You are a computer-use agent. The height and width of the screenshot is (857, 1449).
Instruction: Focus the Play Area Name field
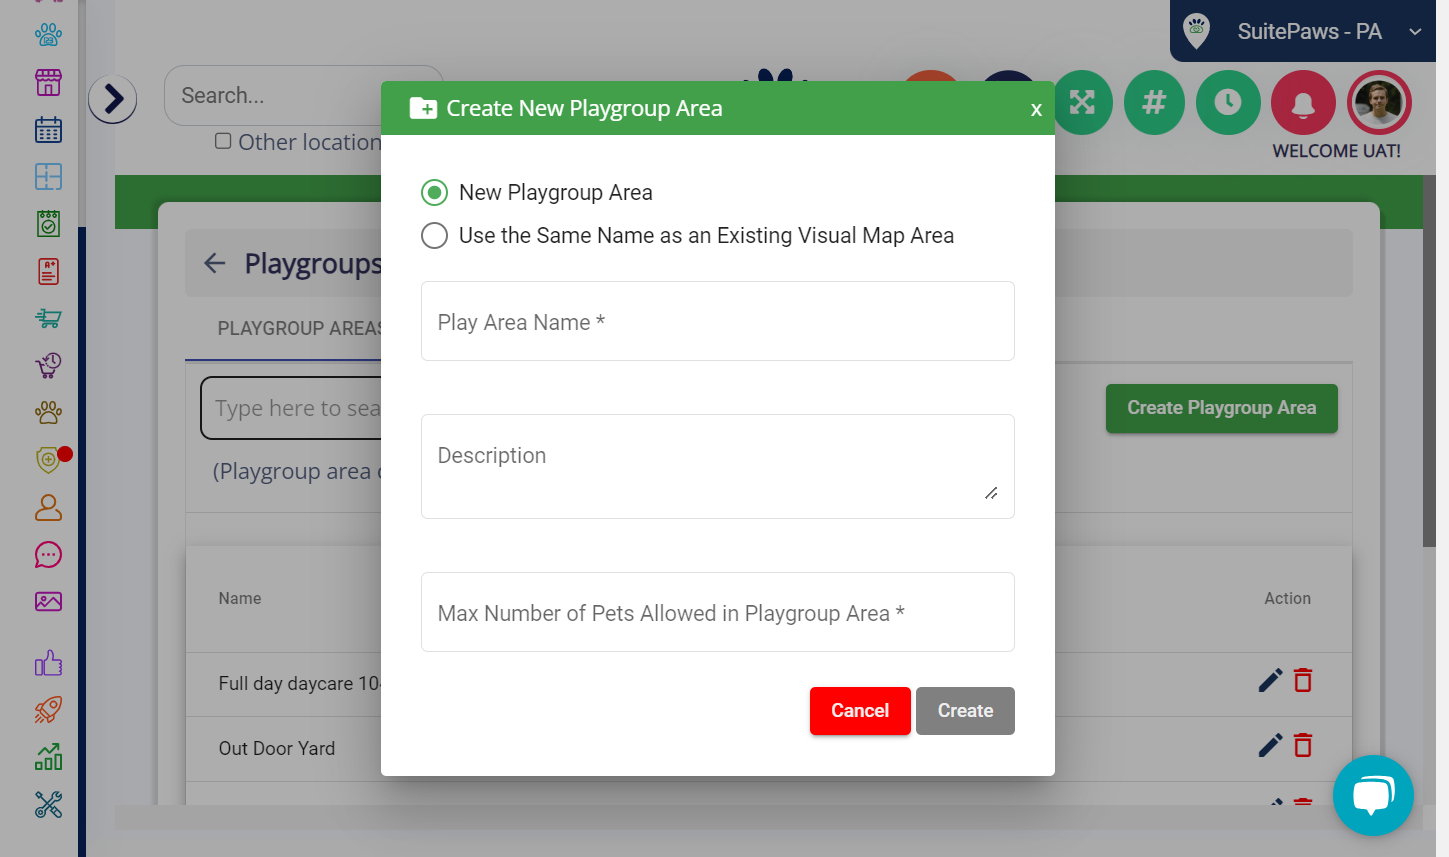(718, 321)
